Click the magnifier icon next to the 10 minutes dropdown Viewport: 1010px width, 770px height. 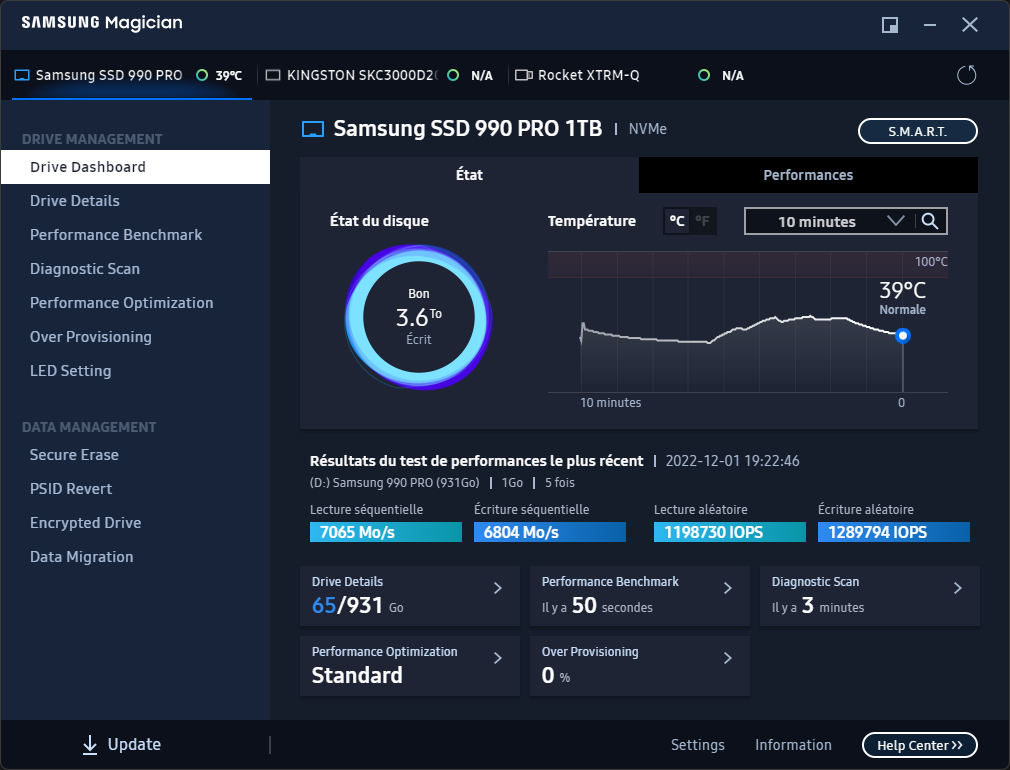(929, 221)
